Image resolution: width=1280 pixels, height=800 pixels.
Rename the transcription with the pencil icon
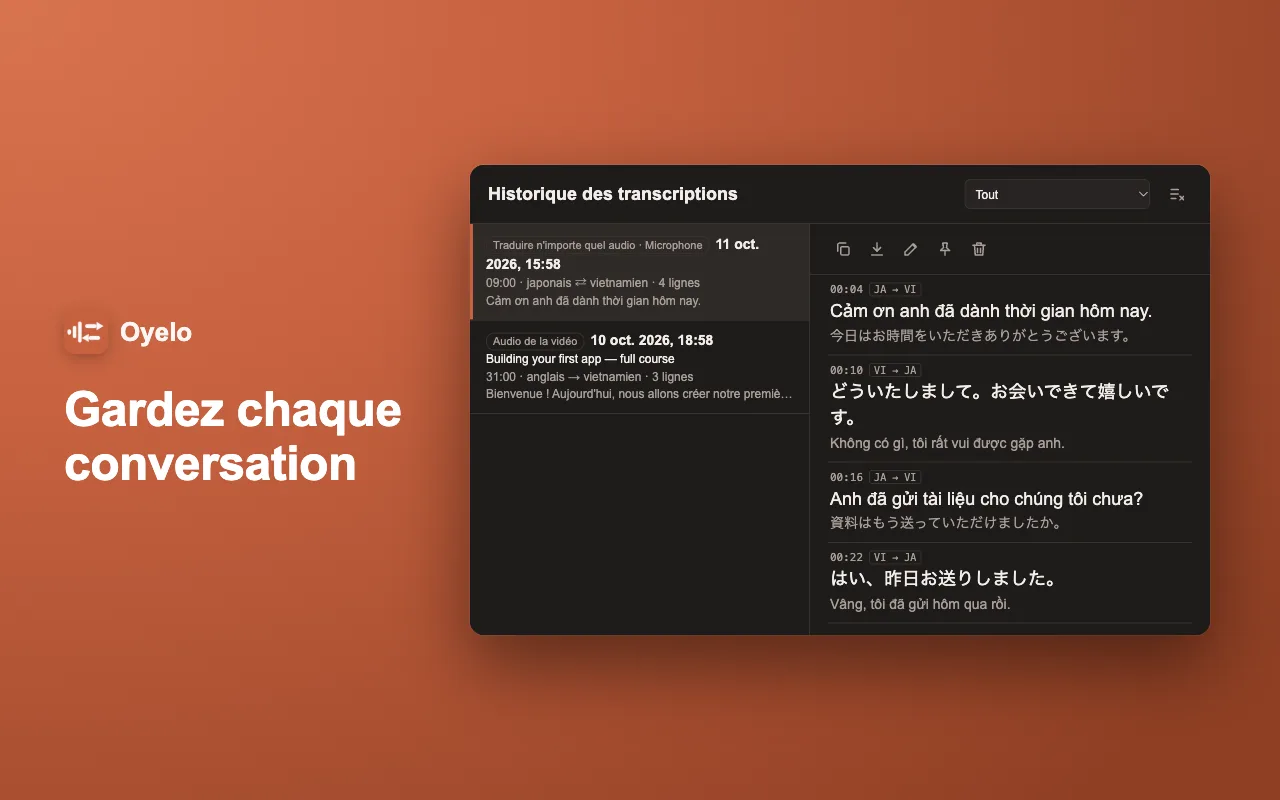[911, 249]
